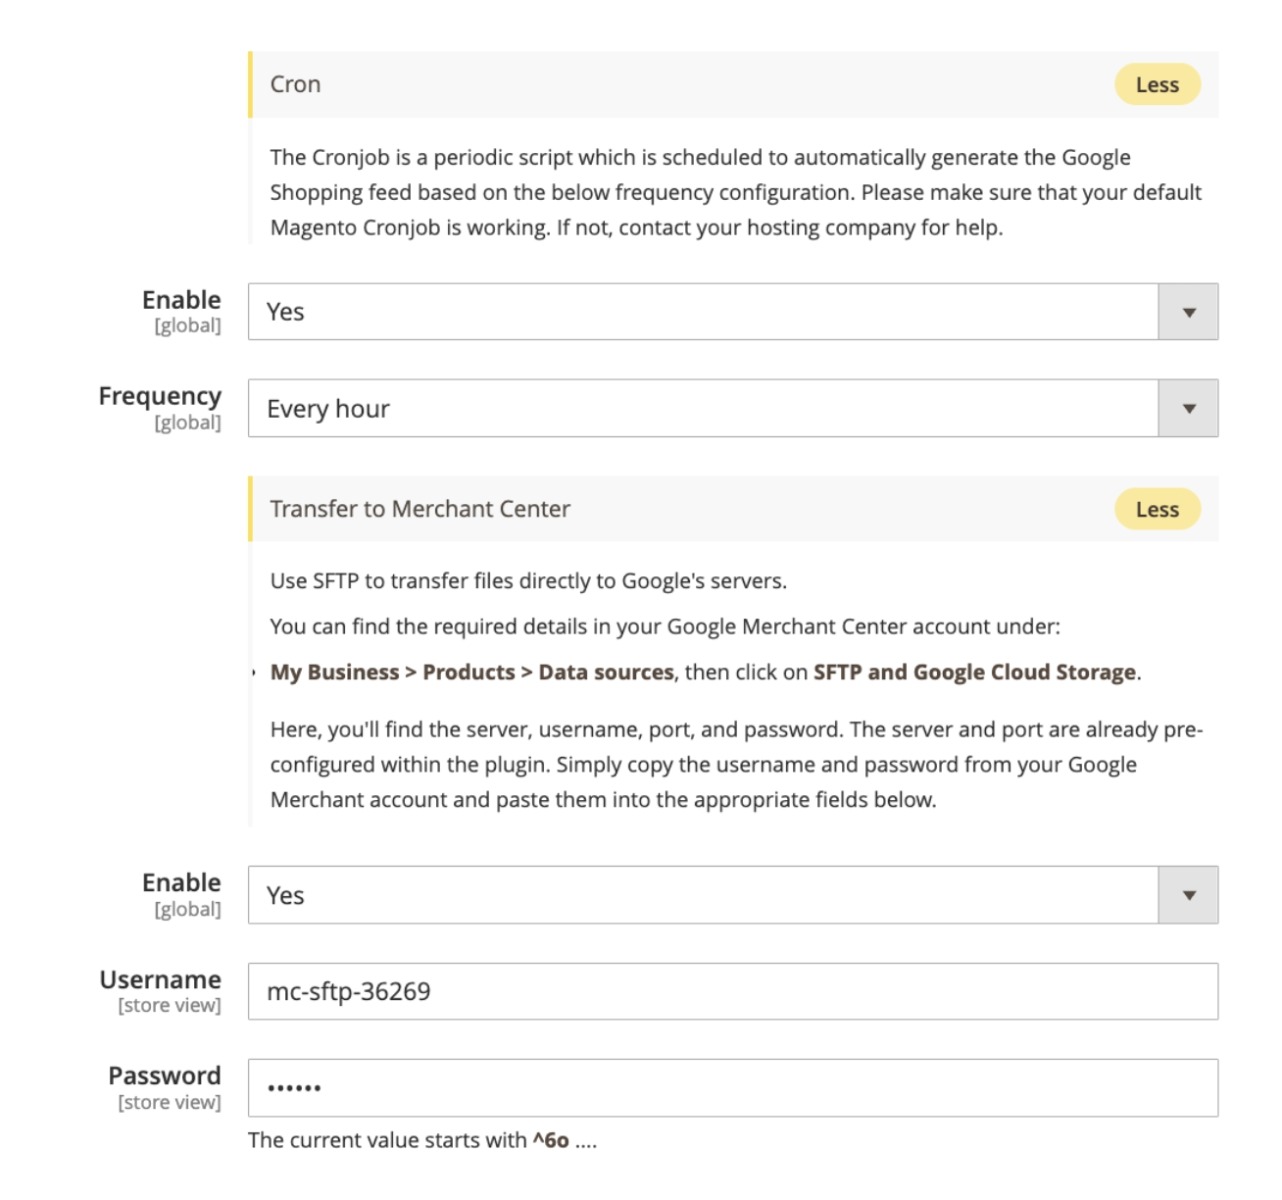Screen dimensions: 1282x1200
Task: Click the Frequency label
Action: (x=160, y=396)
